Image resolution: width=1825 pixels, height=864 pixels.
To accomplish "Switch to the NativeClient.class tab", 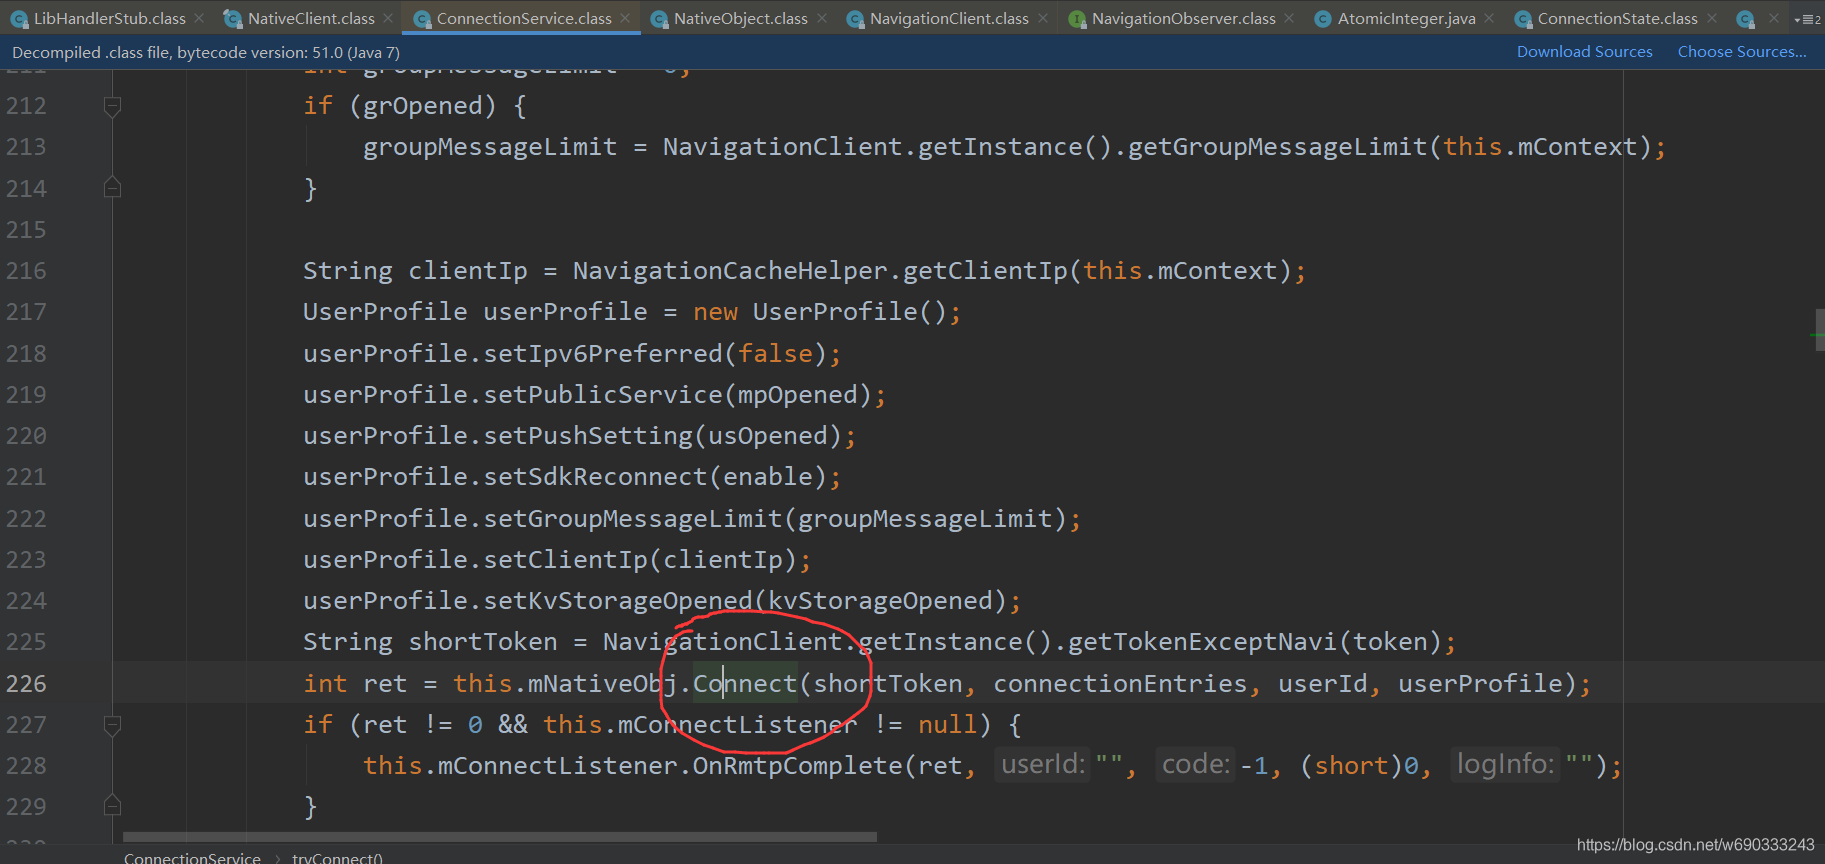I will point(311,18).
